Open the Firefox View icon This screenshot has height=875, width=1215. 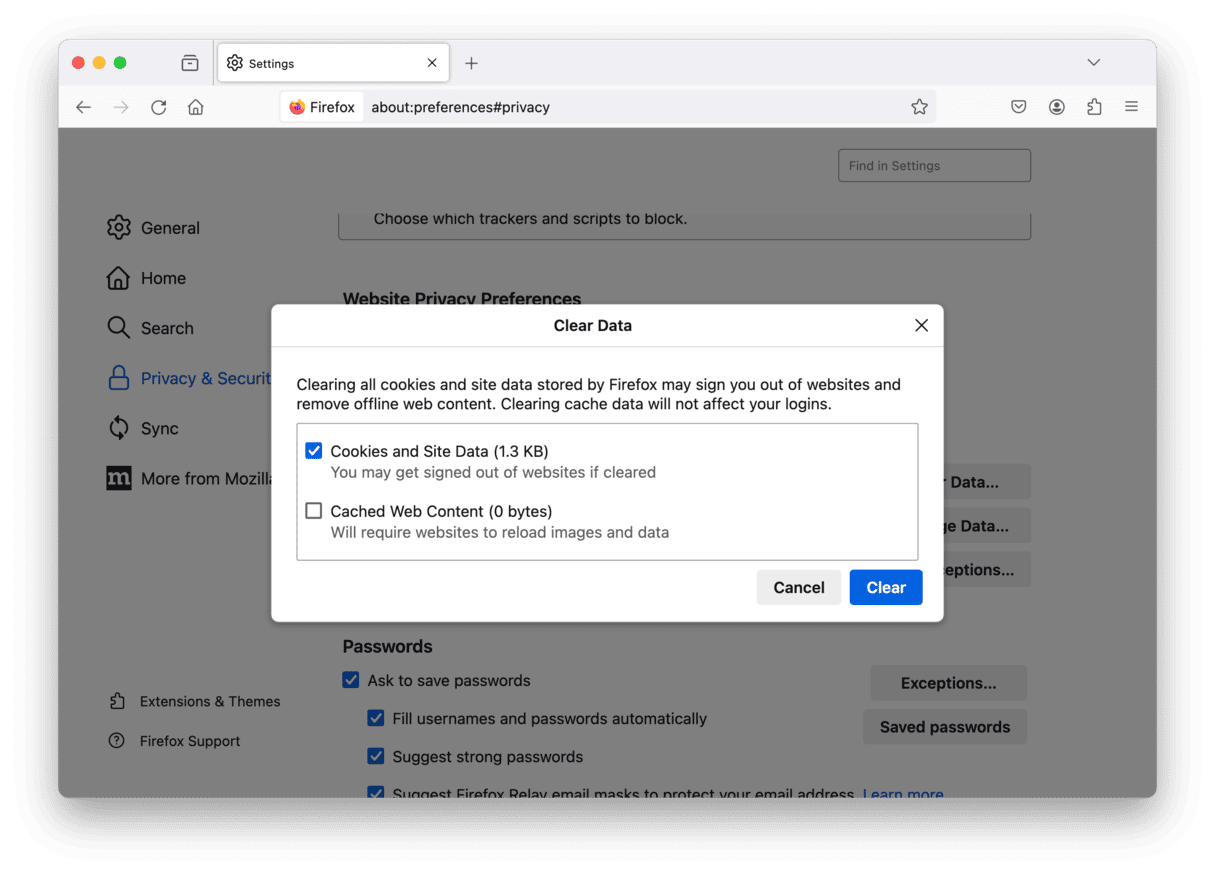(190, 63)
